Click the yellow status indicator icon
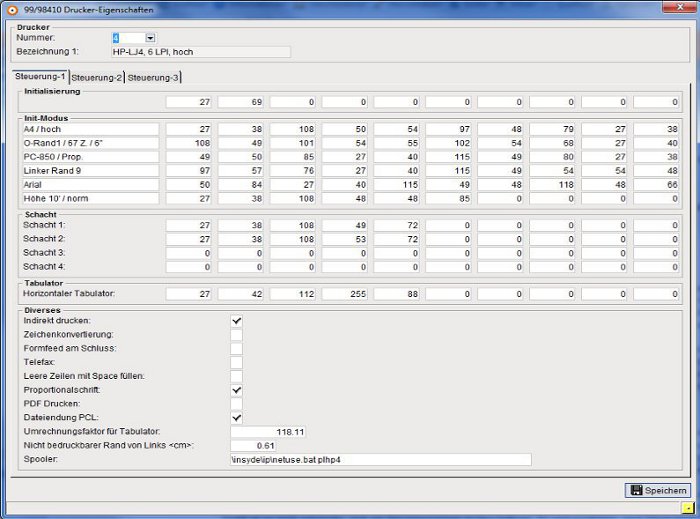The width and height of the screenshot is (700, 519). 687,508
